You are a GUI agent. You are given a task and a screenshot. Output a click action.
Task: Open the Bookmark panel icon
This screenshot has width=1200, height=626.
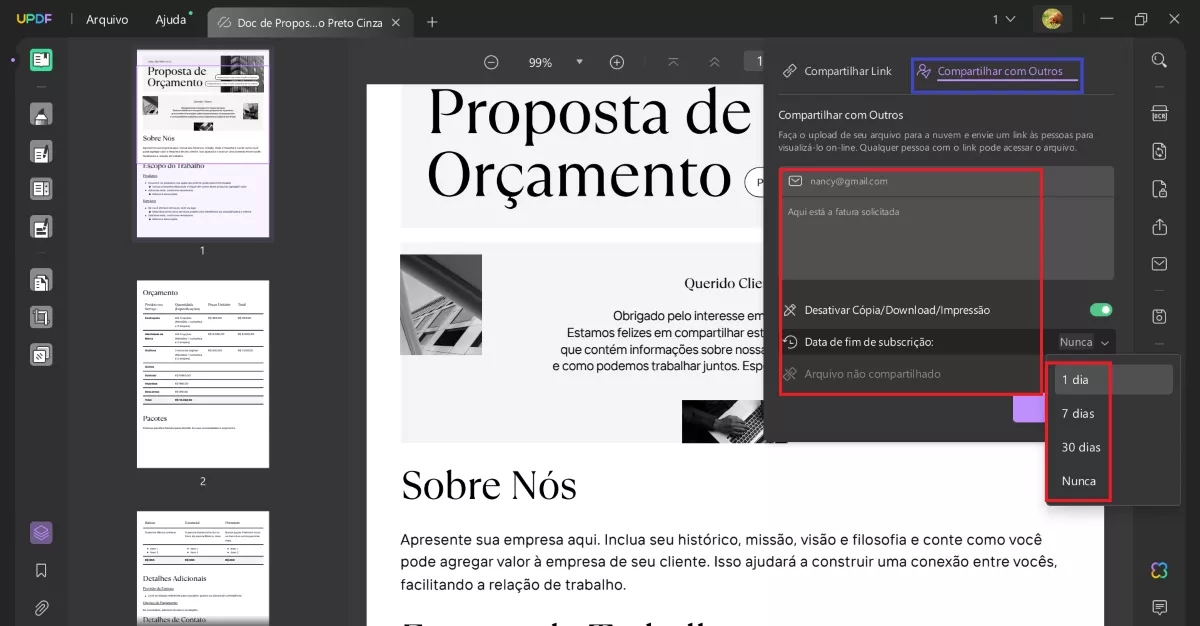pos(41,570)
